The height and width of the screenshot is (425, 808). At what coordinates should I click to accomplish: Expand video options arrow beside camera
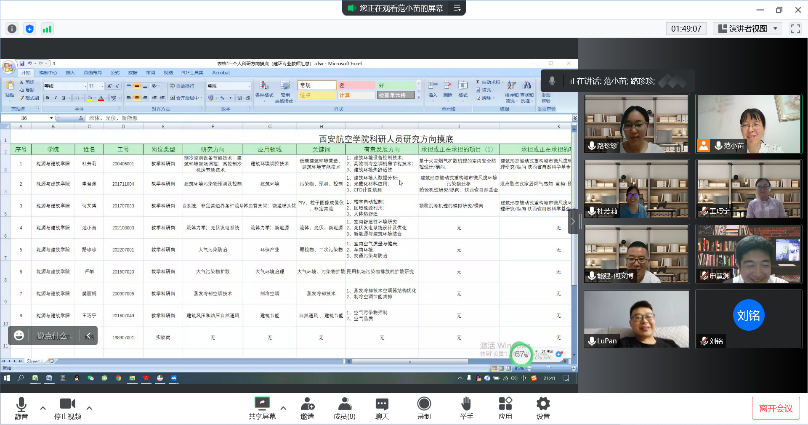91,408
